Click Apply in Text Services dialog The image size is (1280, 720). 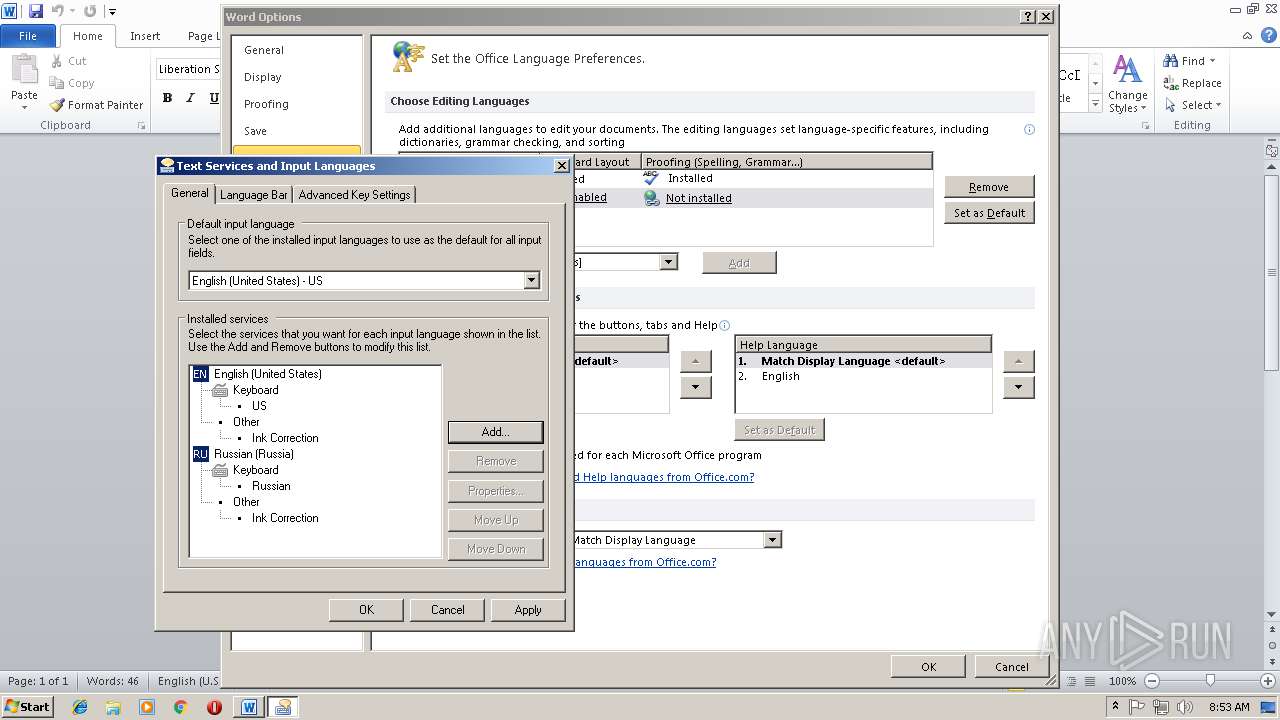pyautogui.click(x=528, y=610)
